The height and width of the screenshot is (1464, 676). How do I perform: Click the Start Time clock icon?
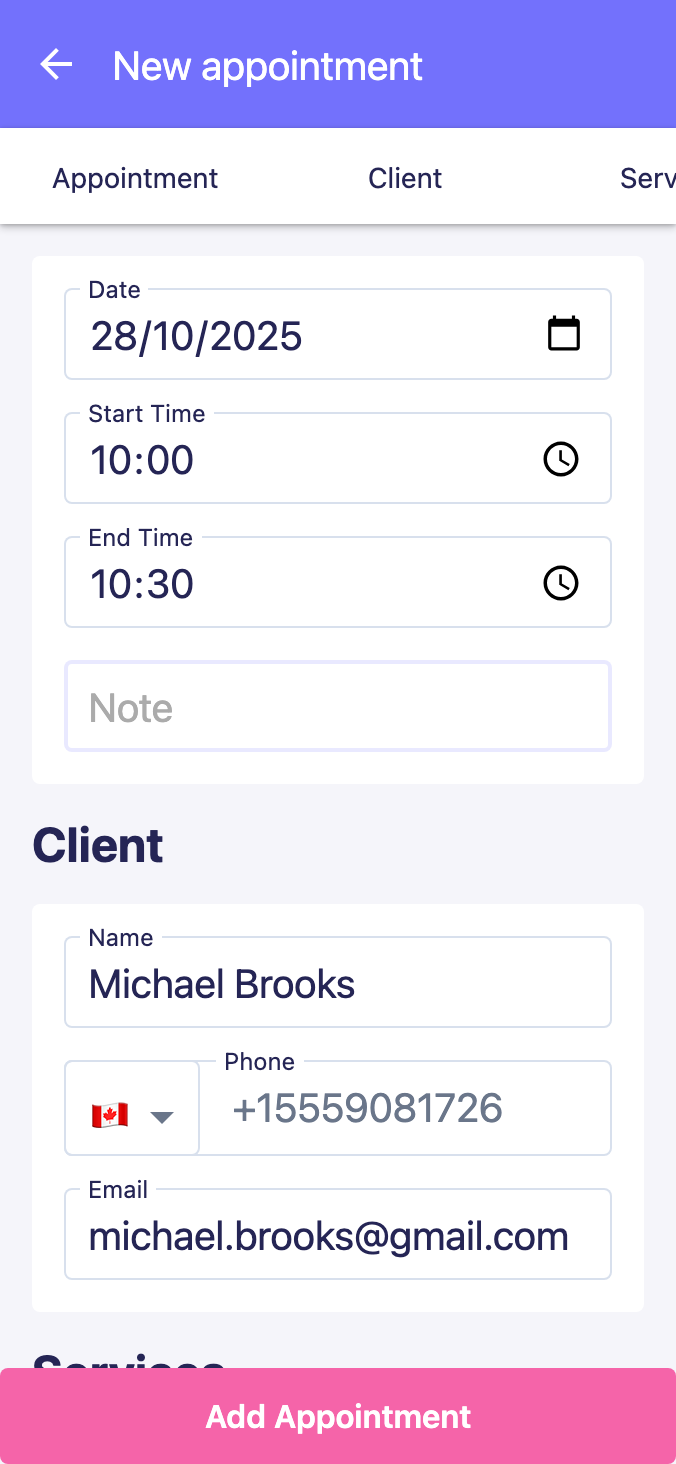pos(560,459)
